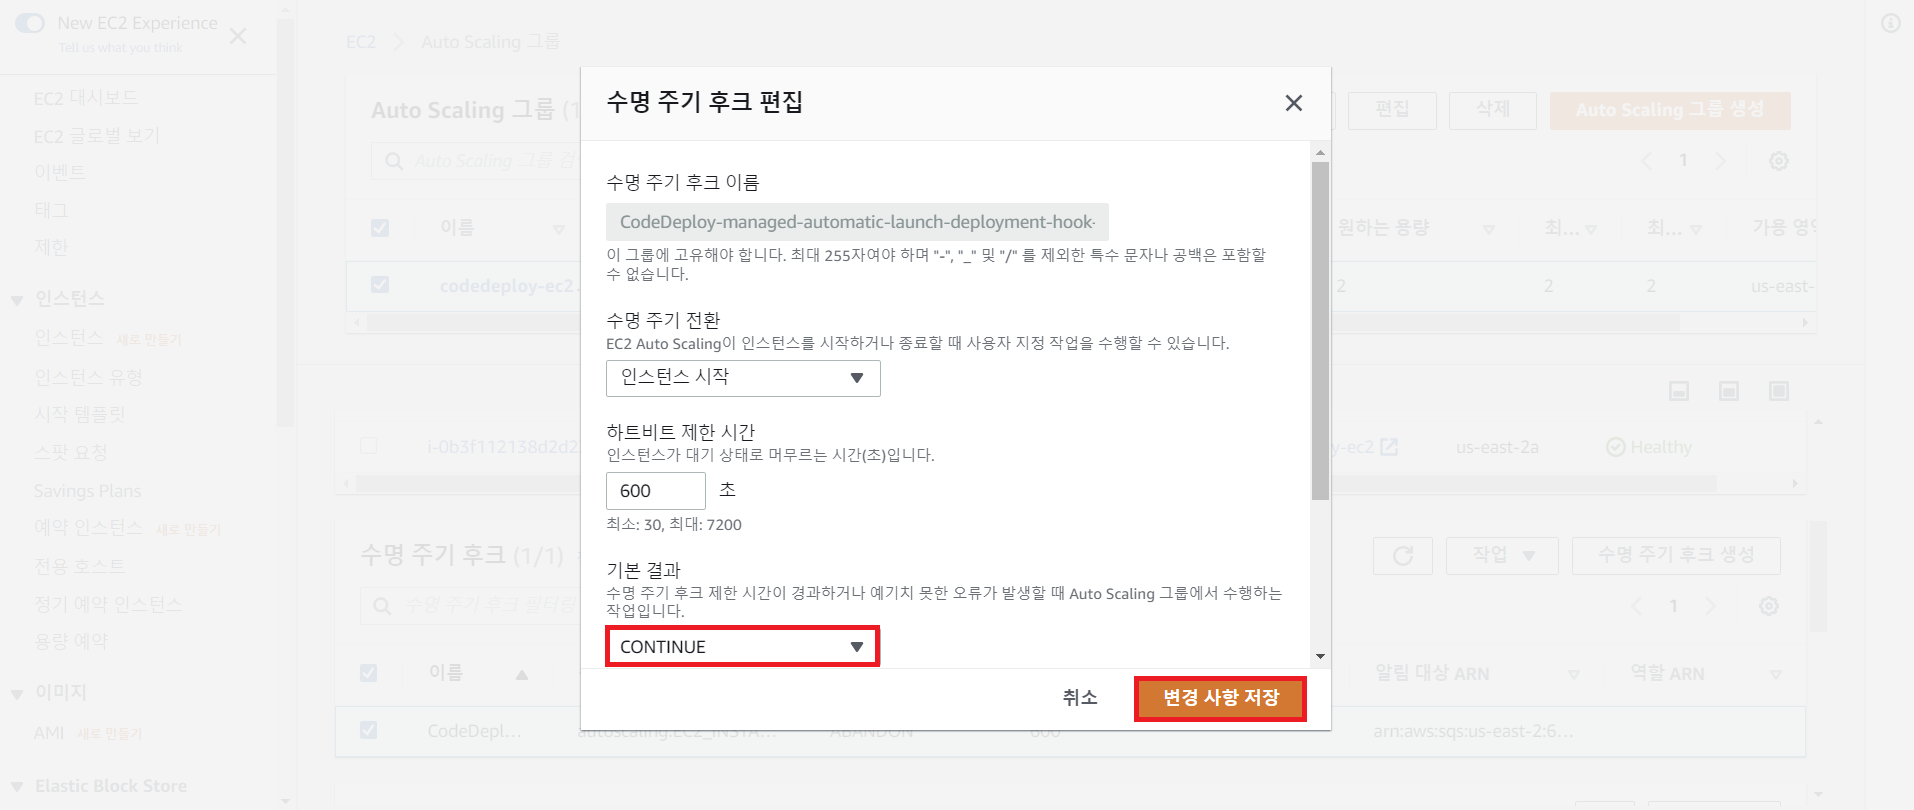Open 태그 in sidebar
This screenshot has width=1914, height=810.
click(51, 210)
